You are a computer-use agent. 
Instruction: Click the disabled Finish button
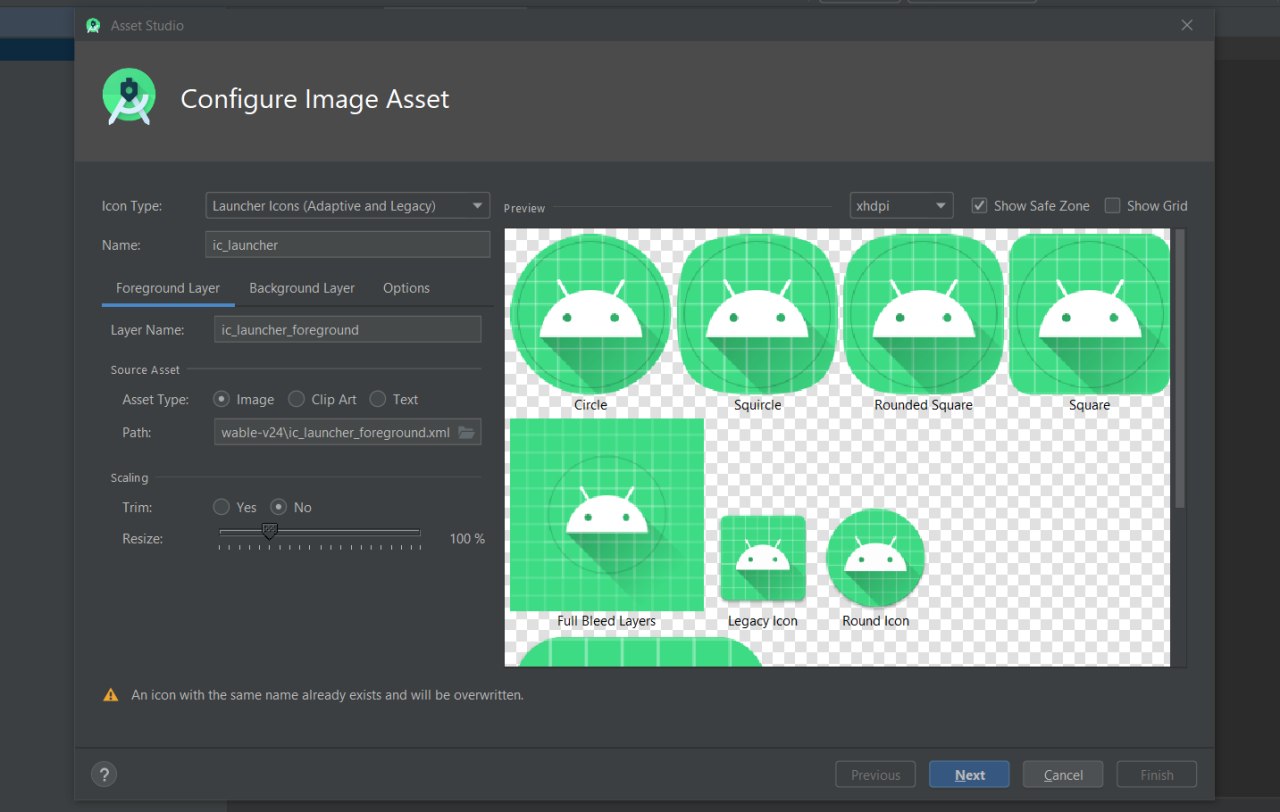pyautogui.click(x=1157, y=775)
